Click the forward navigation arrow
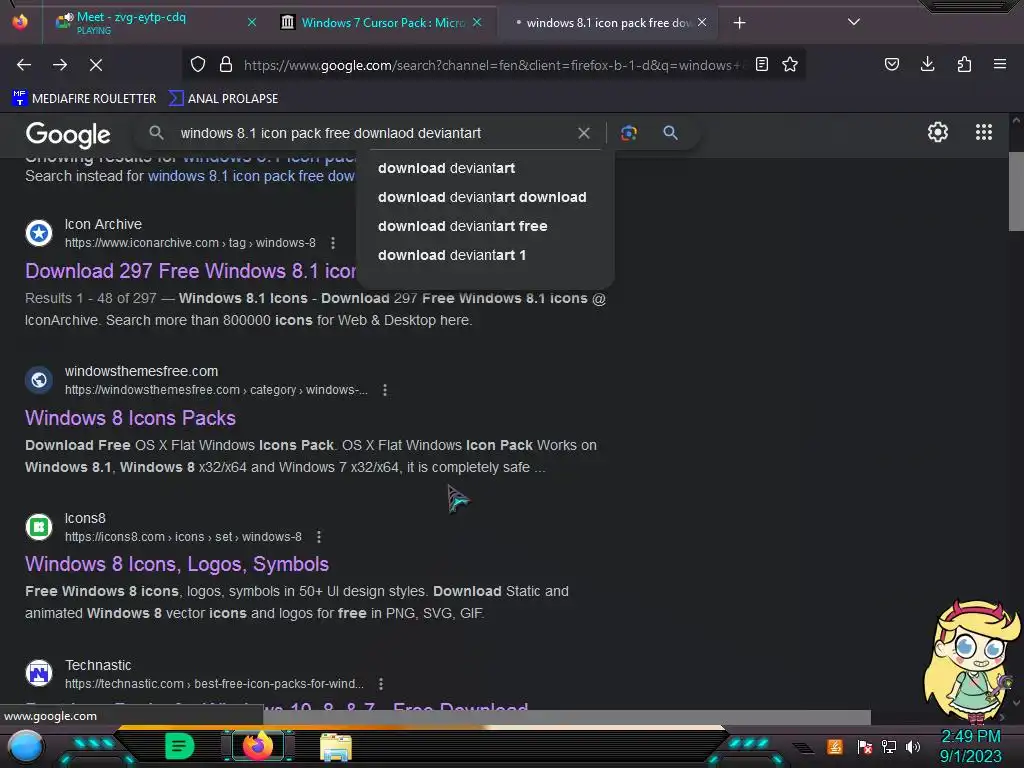This screenshot has height=768, width=1024. click(60, 65)
